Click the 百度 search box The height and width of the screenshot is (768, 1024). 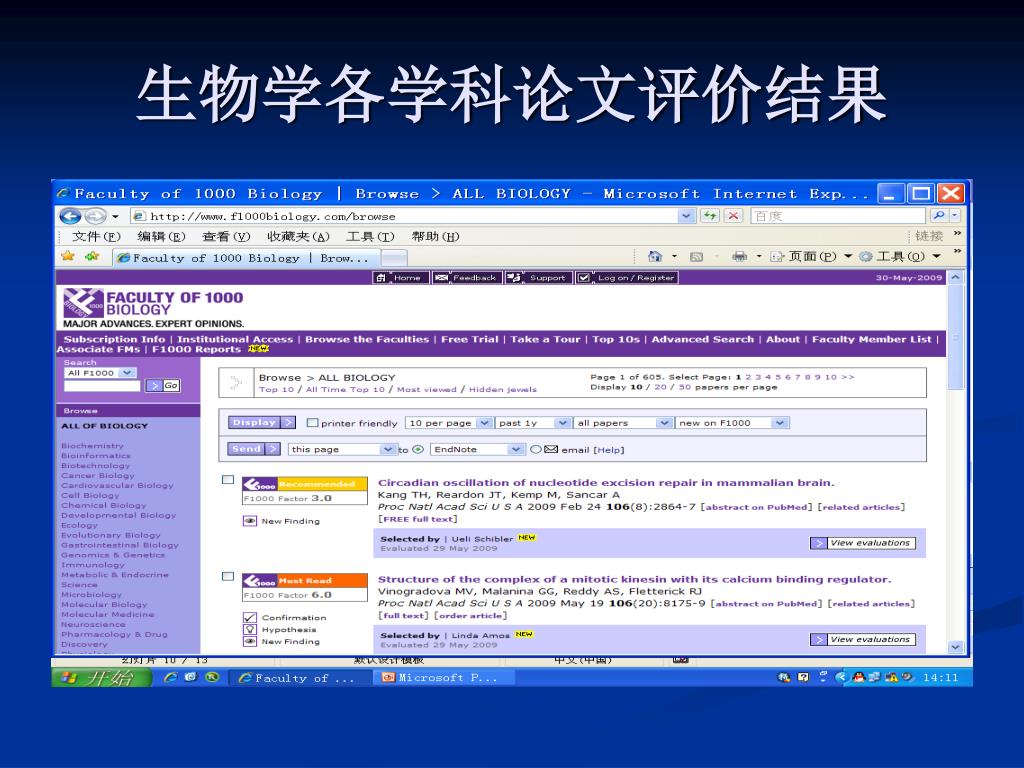tap(839, 216)
